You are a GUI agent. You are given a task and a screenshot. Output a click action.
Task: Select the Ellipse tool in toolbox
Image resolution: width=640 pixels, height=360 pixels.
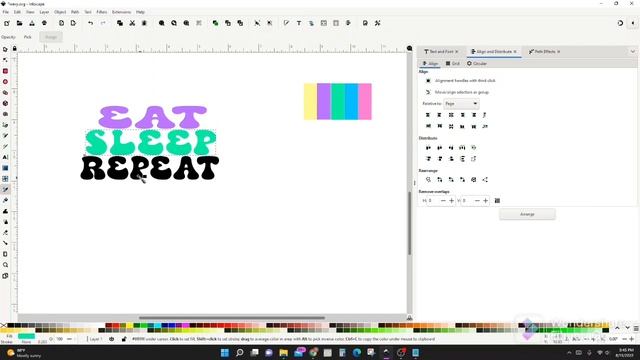pyautogui.click(x=5, y=82)
